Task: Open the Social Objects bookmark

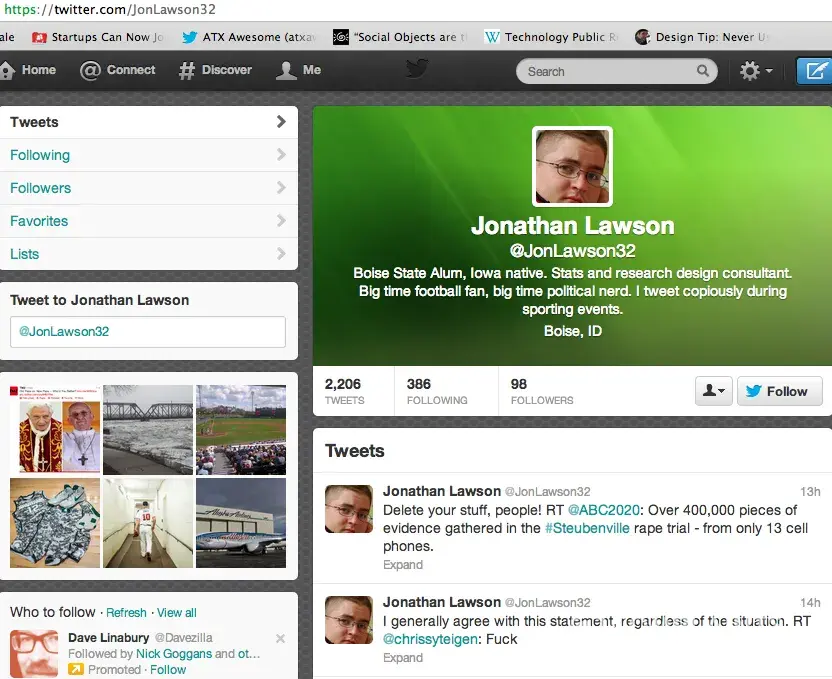Action: tap(401, 37)
